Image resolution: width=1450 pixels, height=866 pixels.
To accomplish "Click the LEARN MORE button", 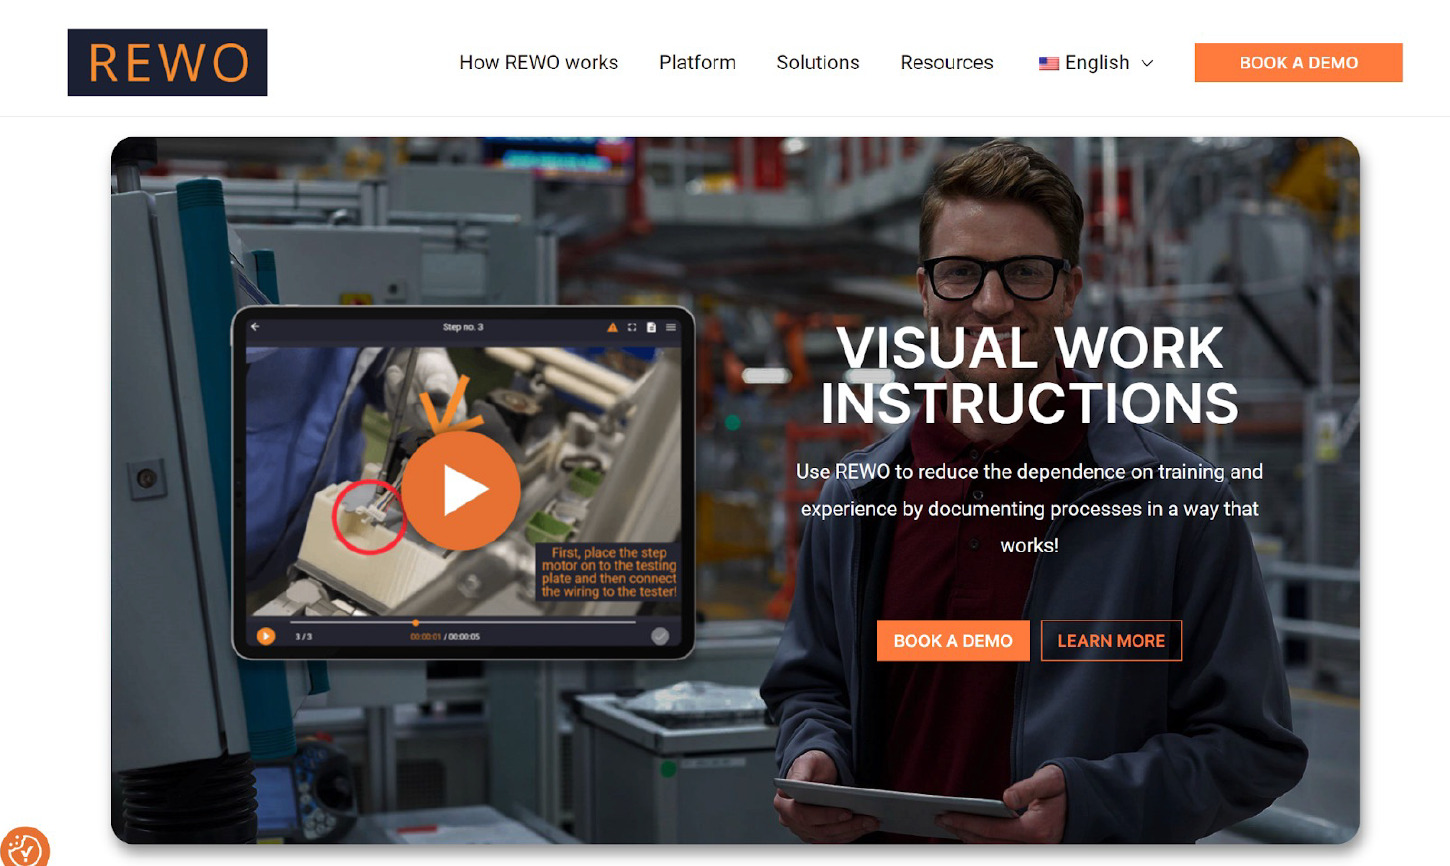I will 1111,641.
